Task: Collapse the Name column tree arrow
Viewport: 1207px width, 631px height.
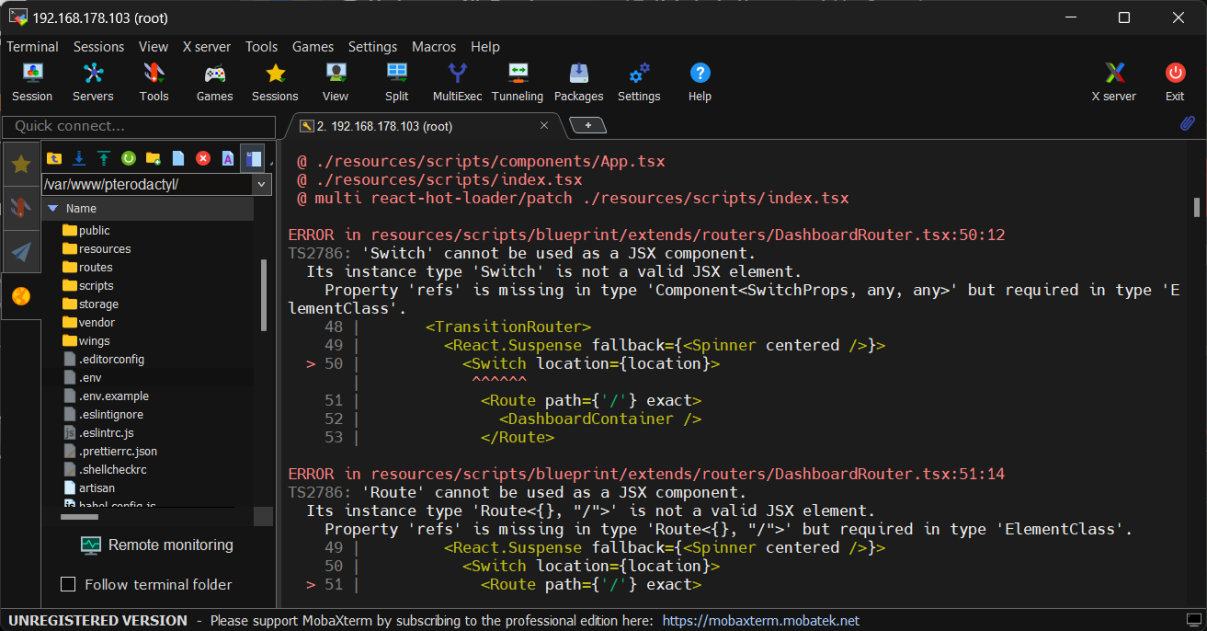Action: pyautogui.click(x=53, y=209)
